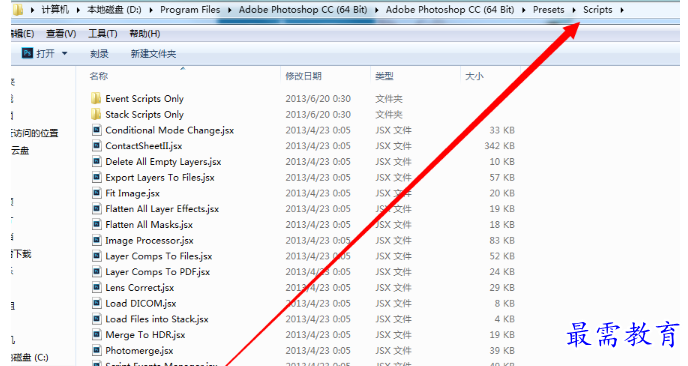
Task: Click the 刻录 toolbar button
Action: tap(99, 54)
